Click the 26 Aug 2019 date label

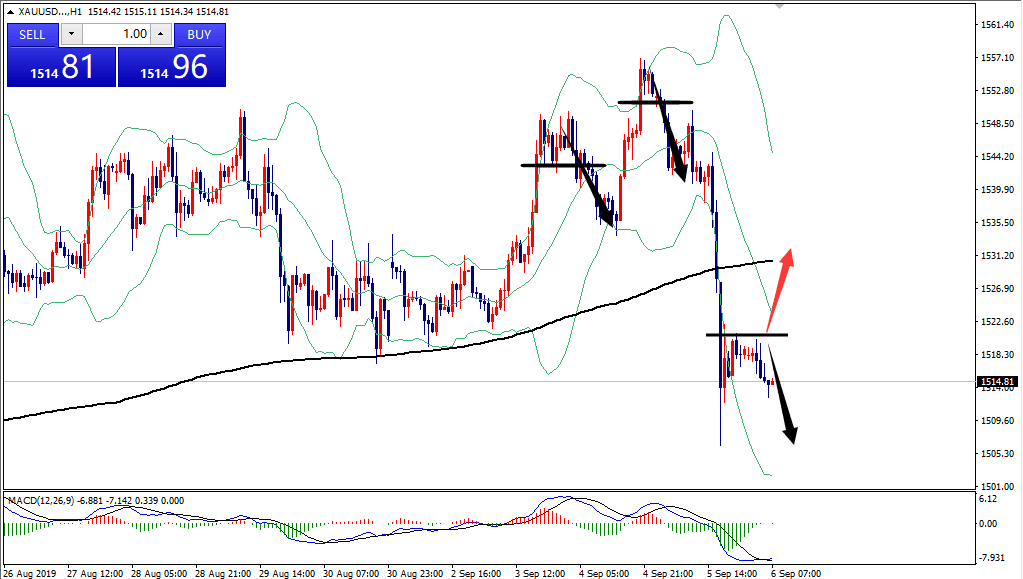pyautogui.click(x=29, y=573)
